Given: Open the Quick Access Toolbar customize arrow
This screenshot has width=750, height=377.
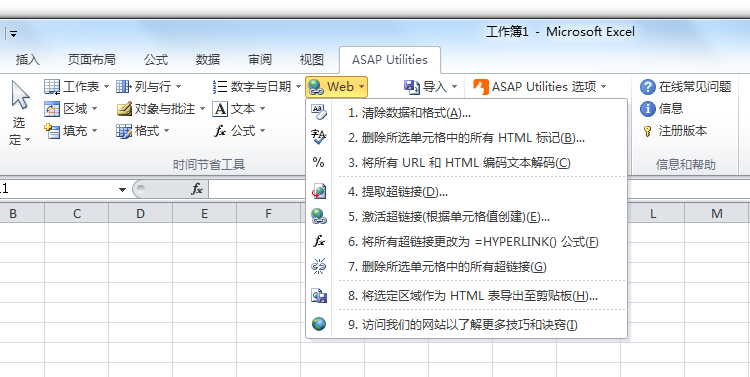Looking at the screenshot, I should 13,34.
